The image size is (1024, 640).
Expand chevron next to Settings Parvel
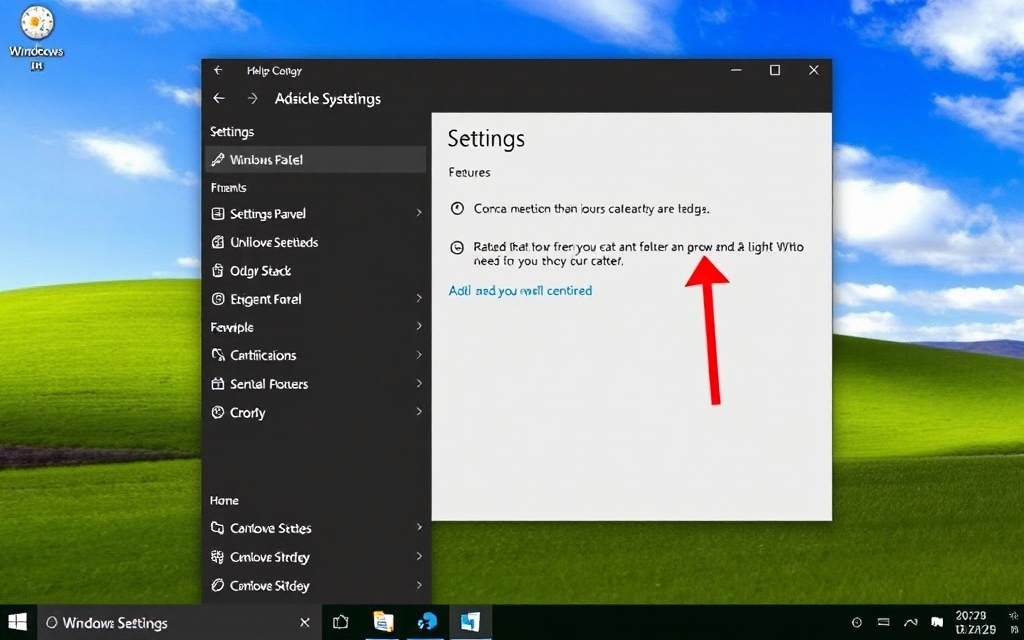click(x=419, y=213)
